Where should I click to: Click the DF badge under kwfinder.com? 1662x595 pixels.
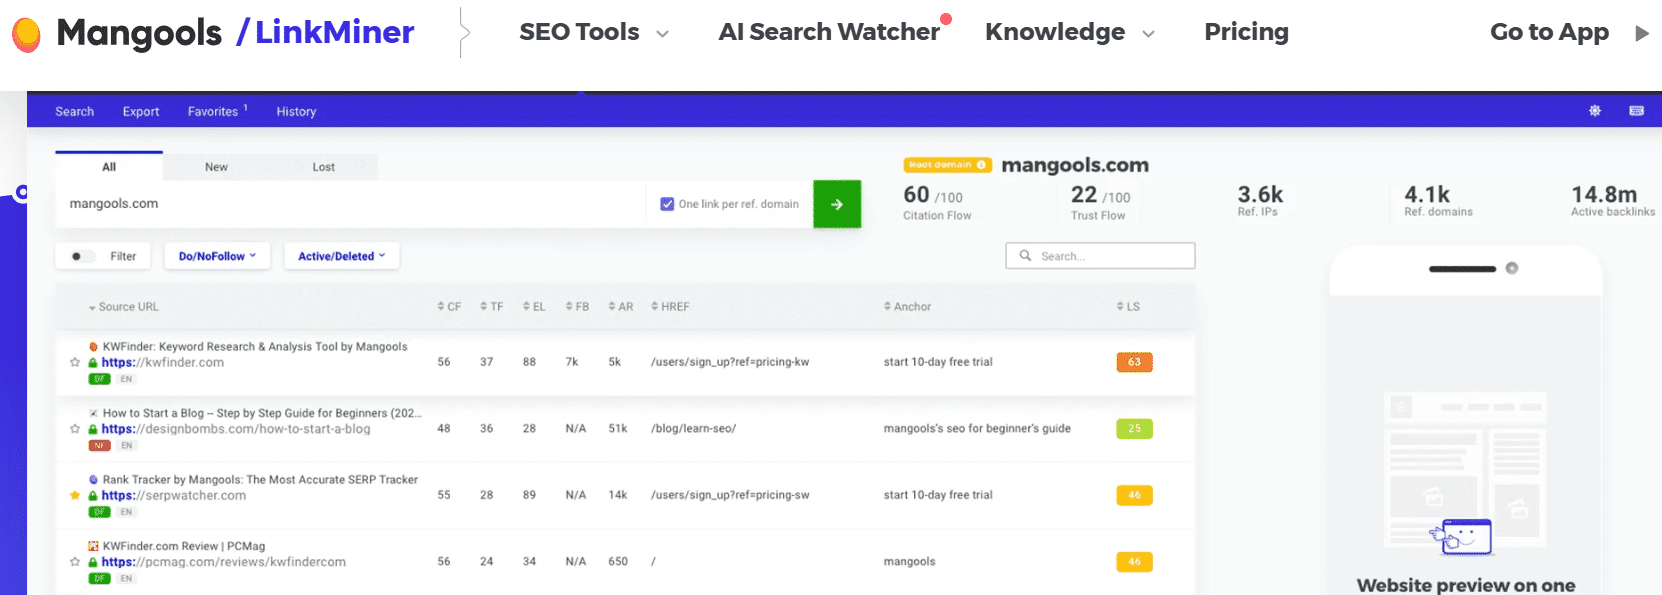tap(99, 379)
